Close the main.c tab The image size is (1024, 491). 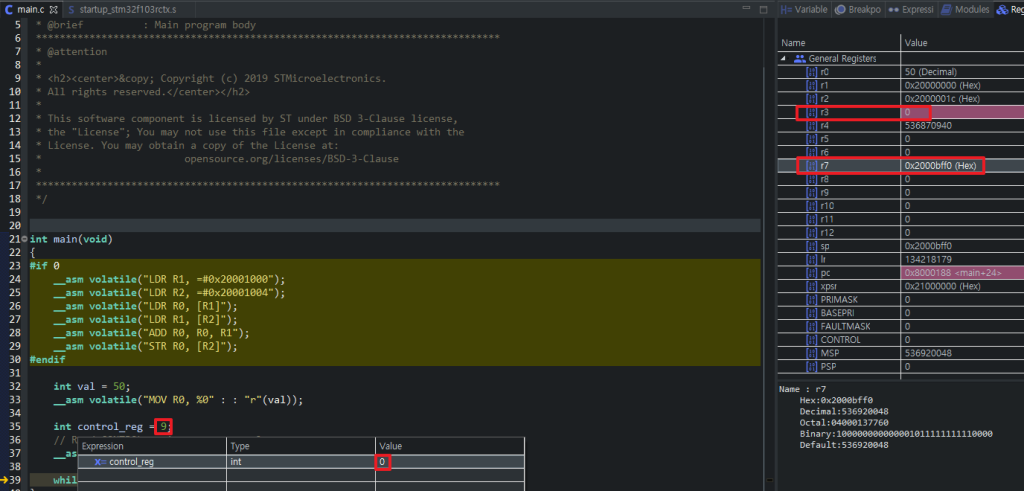54,10
